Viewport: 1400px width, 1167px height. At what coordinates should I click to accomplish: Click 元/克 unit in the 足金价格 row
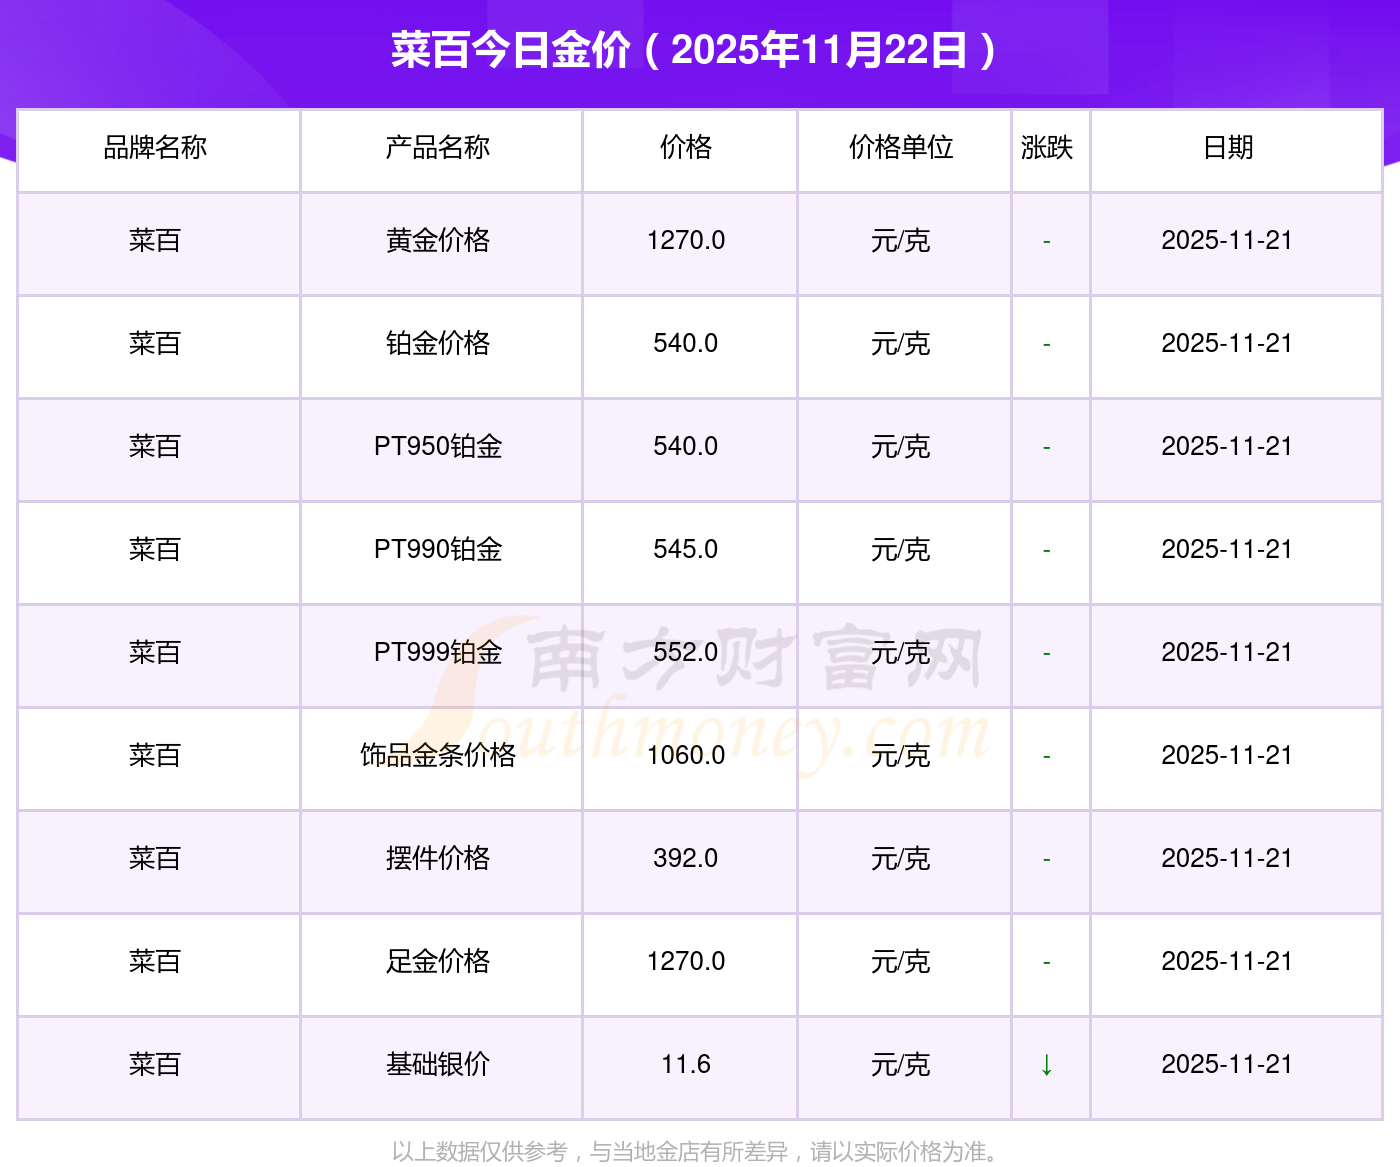point(901,962)
